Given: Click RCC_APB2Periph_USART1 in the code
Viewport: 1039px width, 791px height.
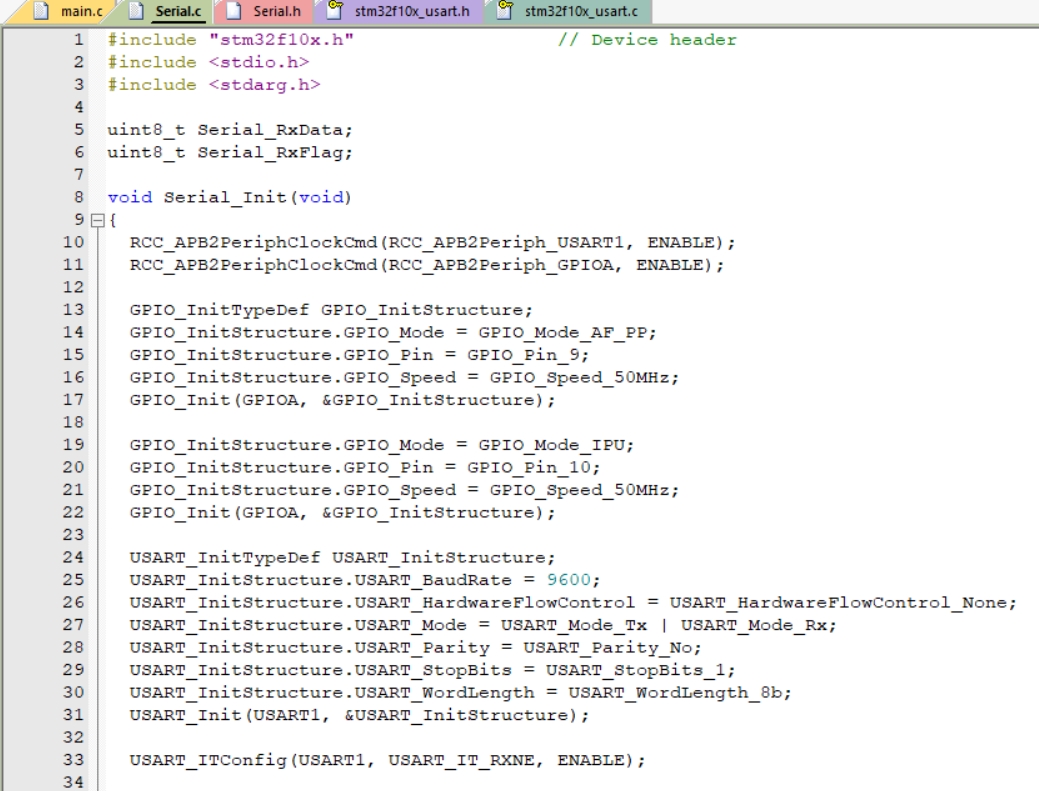Looking at the screenshot, I should click(x=506, y=242).
